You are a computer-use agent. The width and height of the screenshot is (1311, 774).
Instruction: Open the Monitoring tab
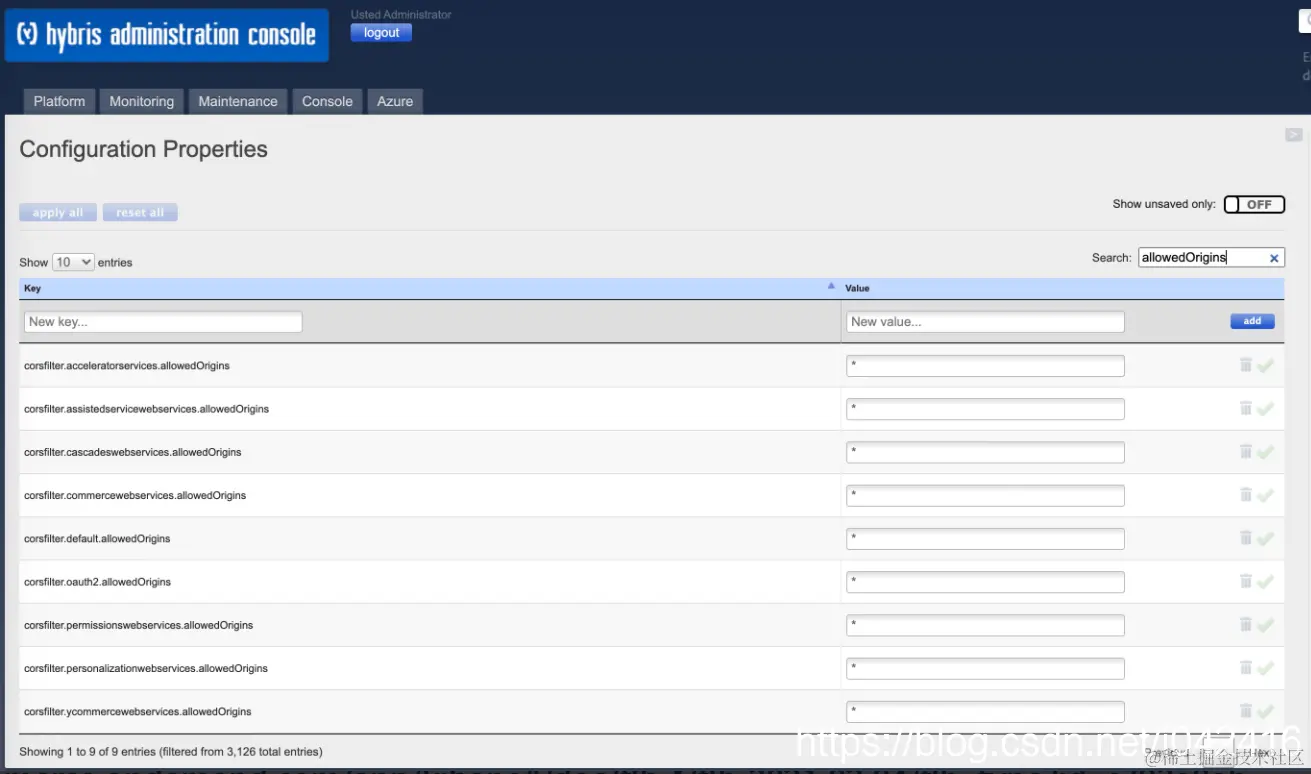[x=141, y=101]
